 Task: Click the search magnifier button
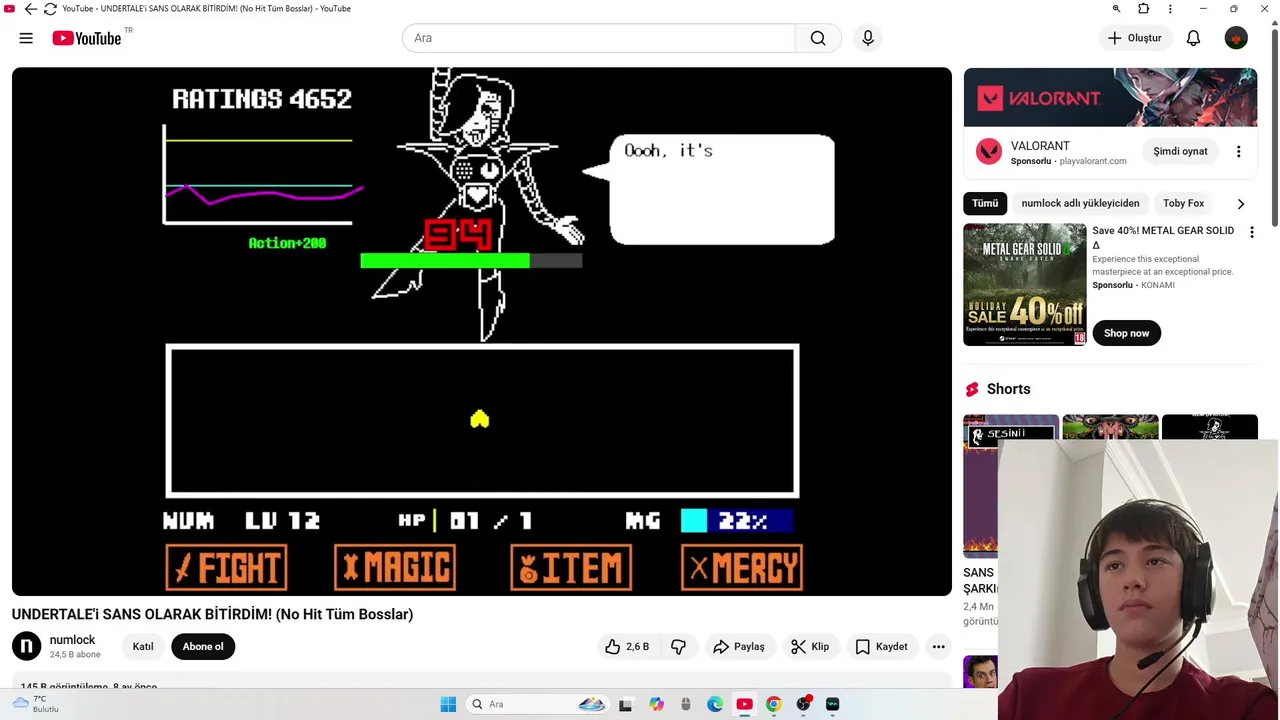(818, 38)
